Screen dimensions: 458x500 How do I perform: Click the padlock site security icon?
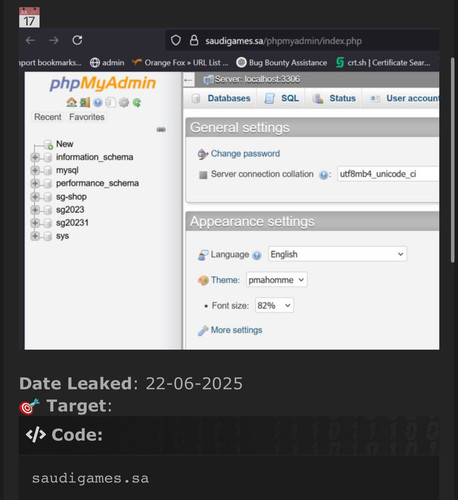tap(194, 40)
